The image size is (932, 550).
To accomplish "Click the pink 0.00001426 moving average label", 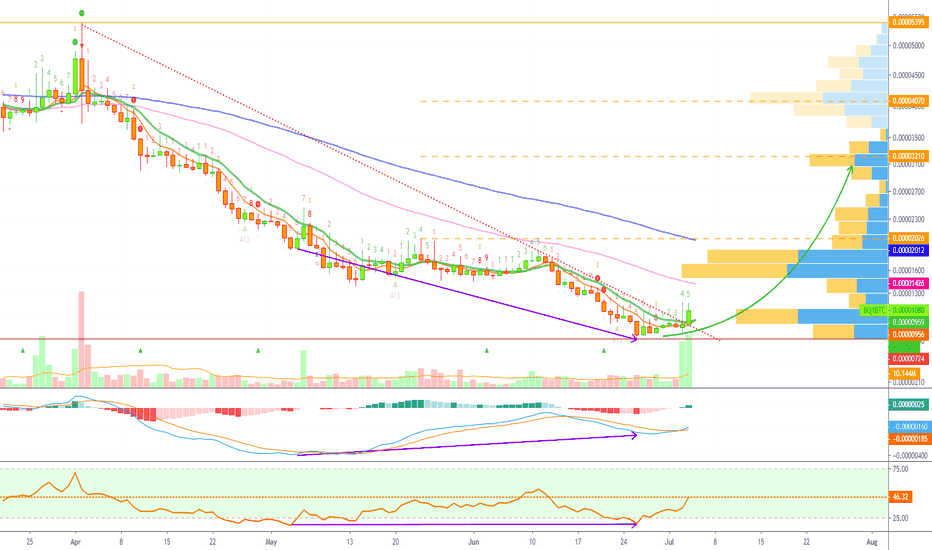I will [909, 283].
